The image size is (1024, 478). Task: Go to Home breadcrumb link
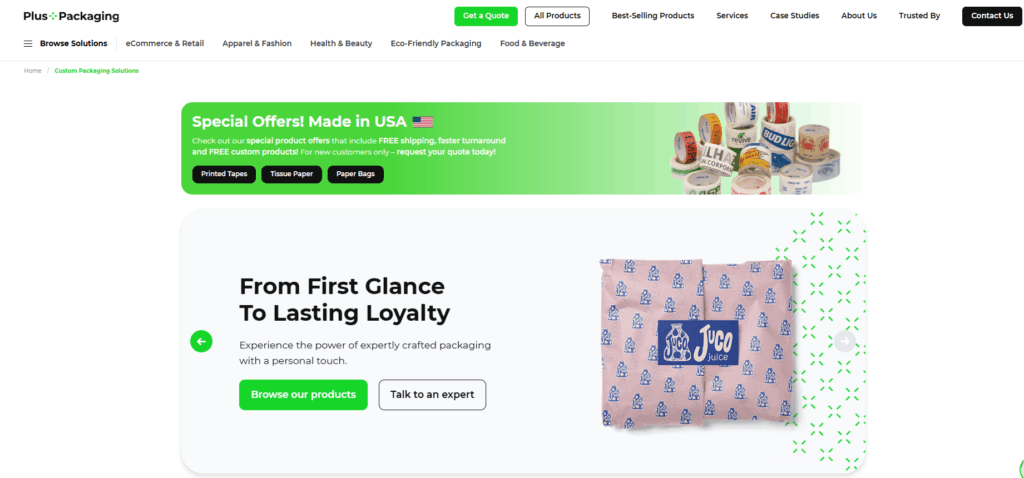33,71
